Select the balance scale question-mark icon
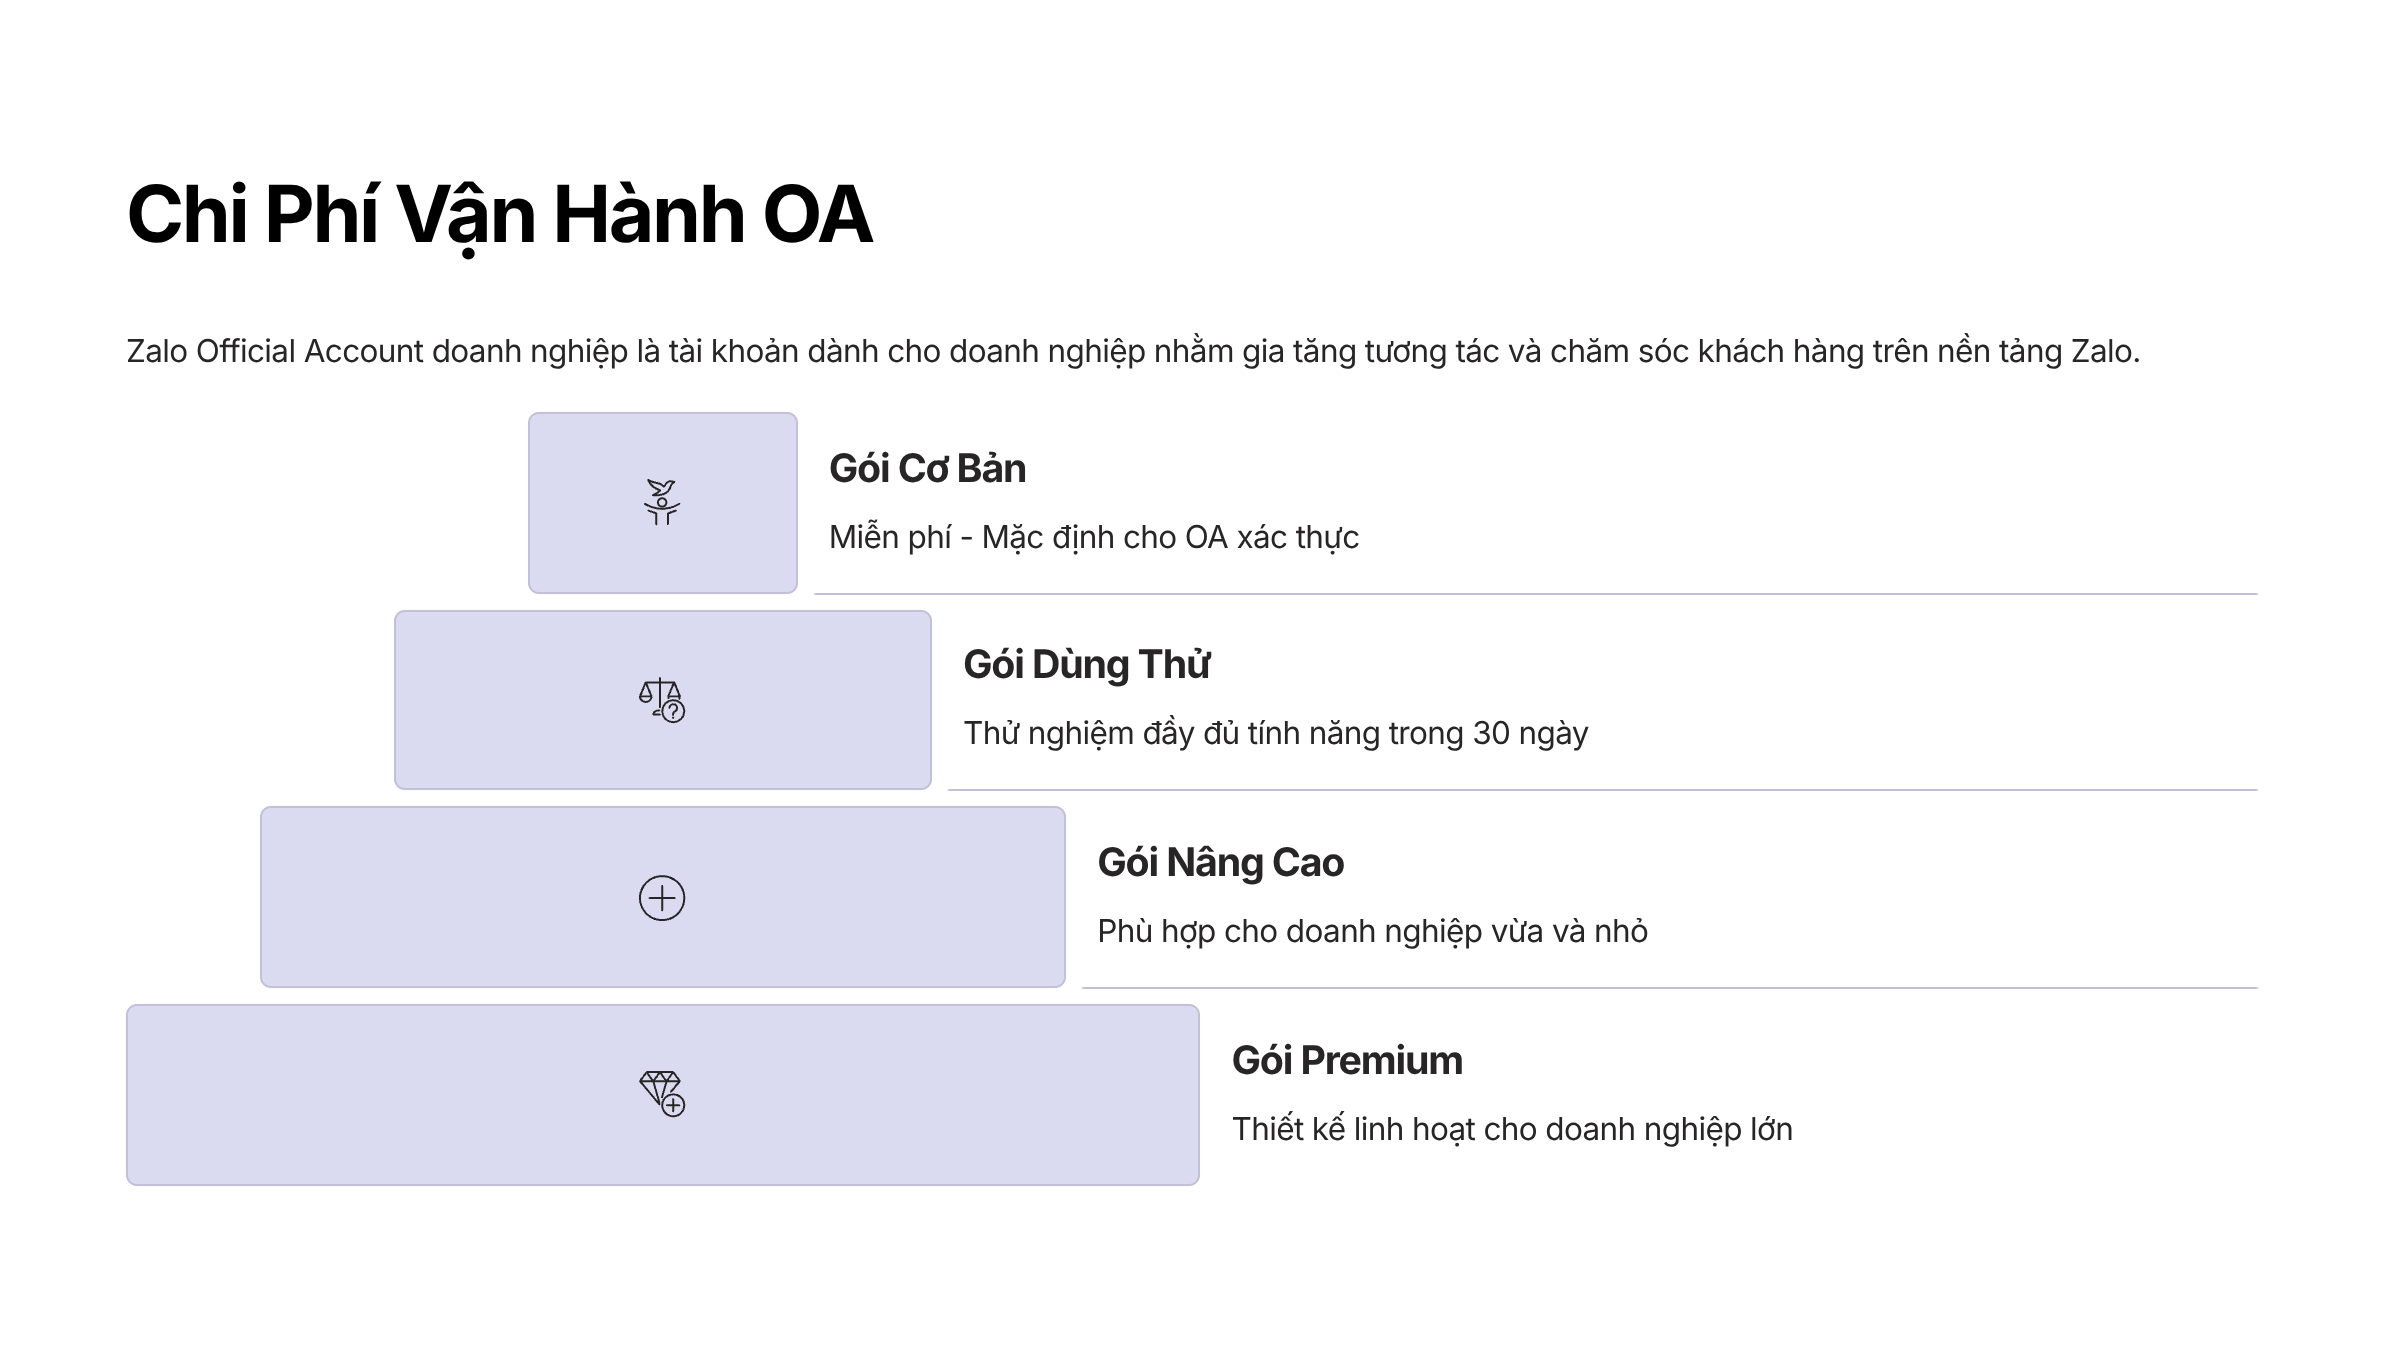Screen dimensions: 2400x1350 tap(662, 700)
